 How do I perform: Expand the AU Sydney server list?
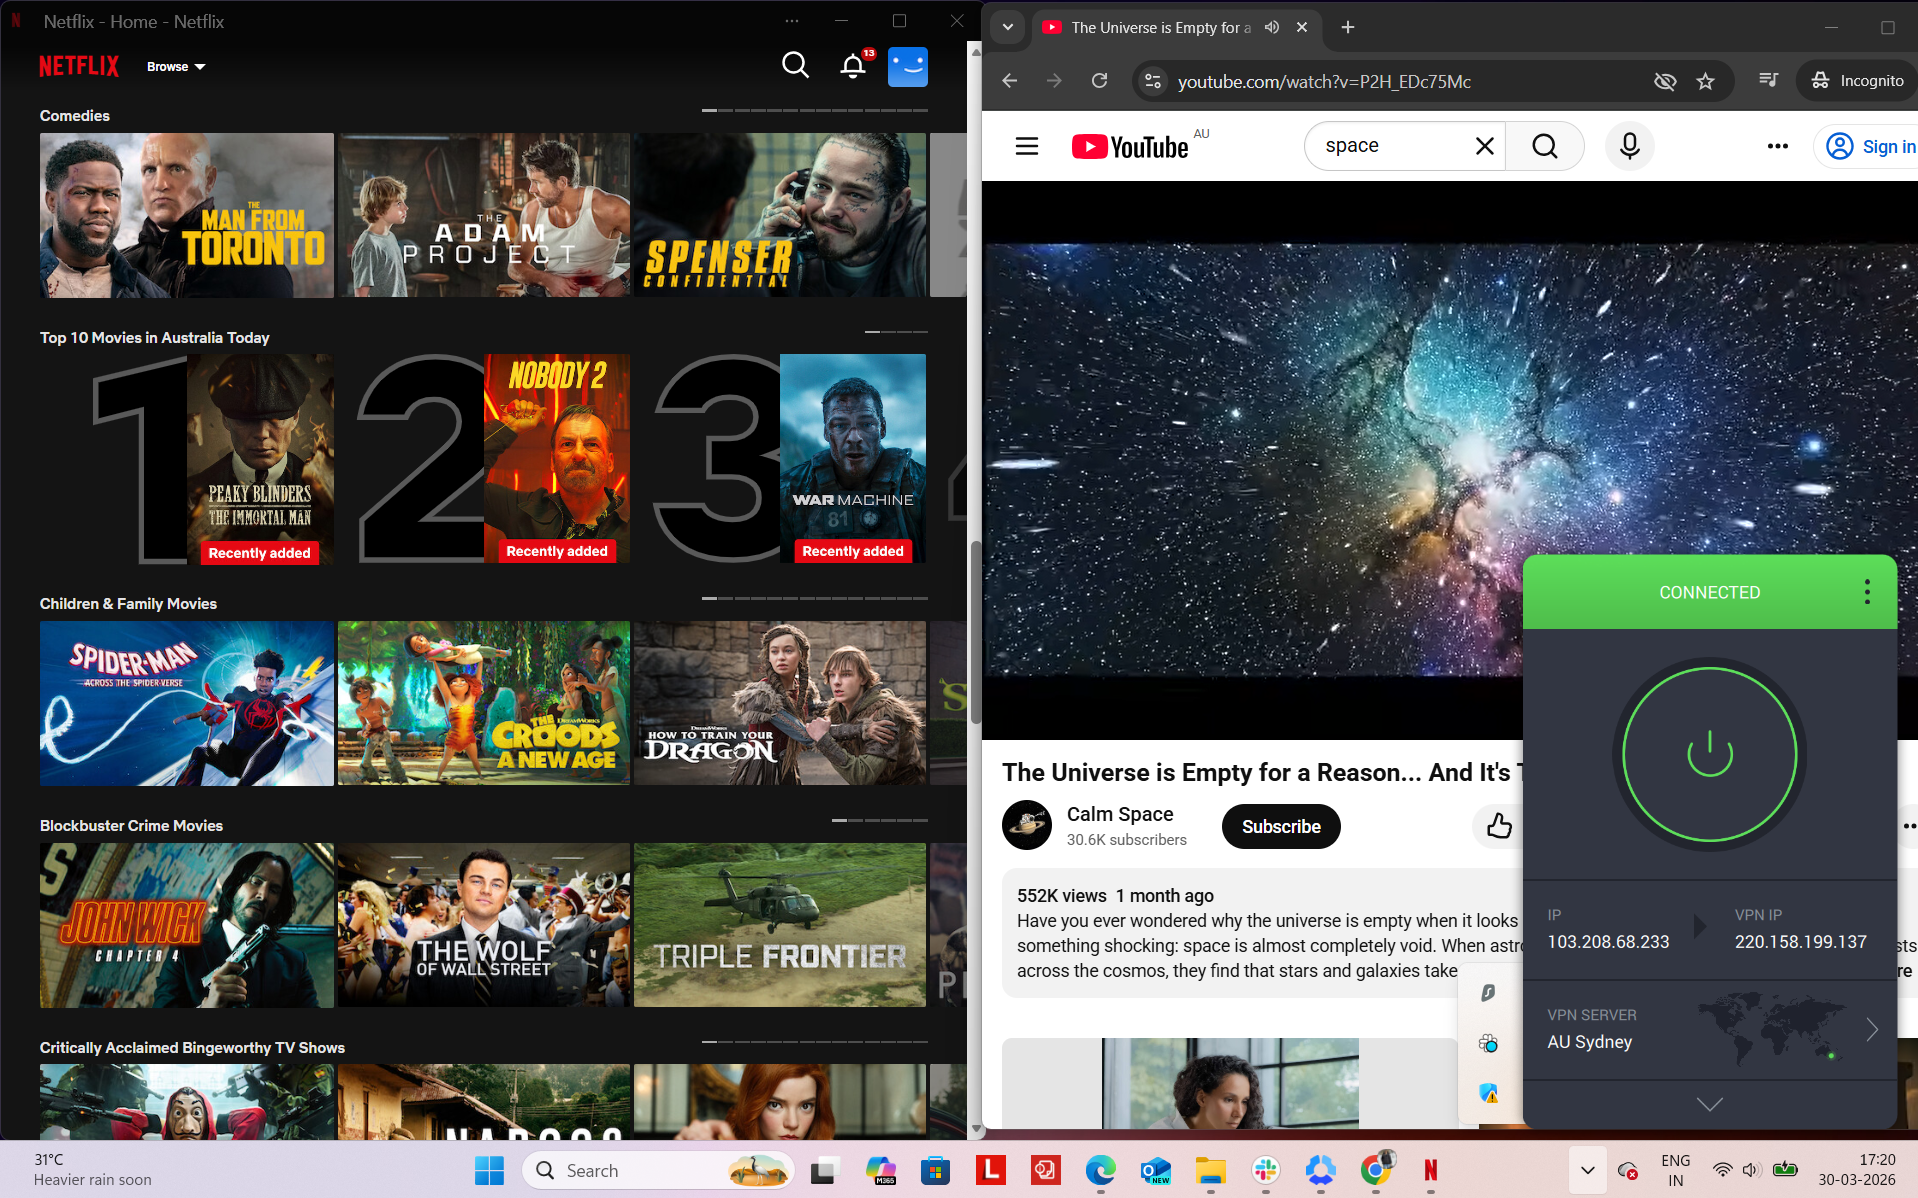pyautogui.click(x=1872, y=1029)
